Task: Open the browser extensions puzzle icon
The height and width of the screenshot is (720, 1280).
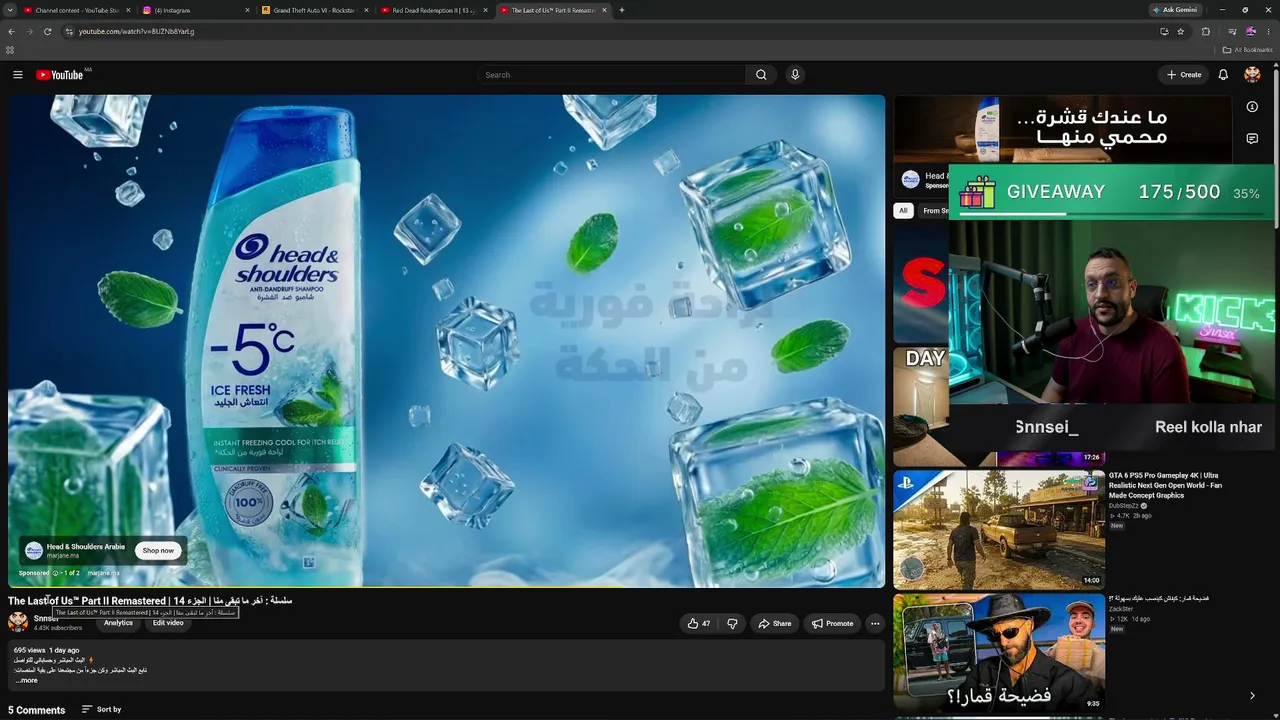Action: [x=1205, y=31]
